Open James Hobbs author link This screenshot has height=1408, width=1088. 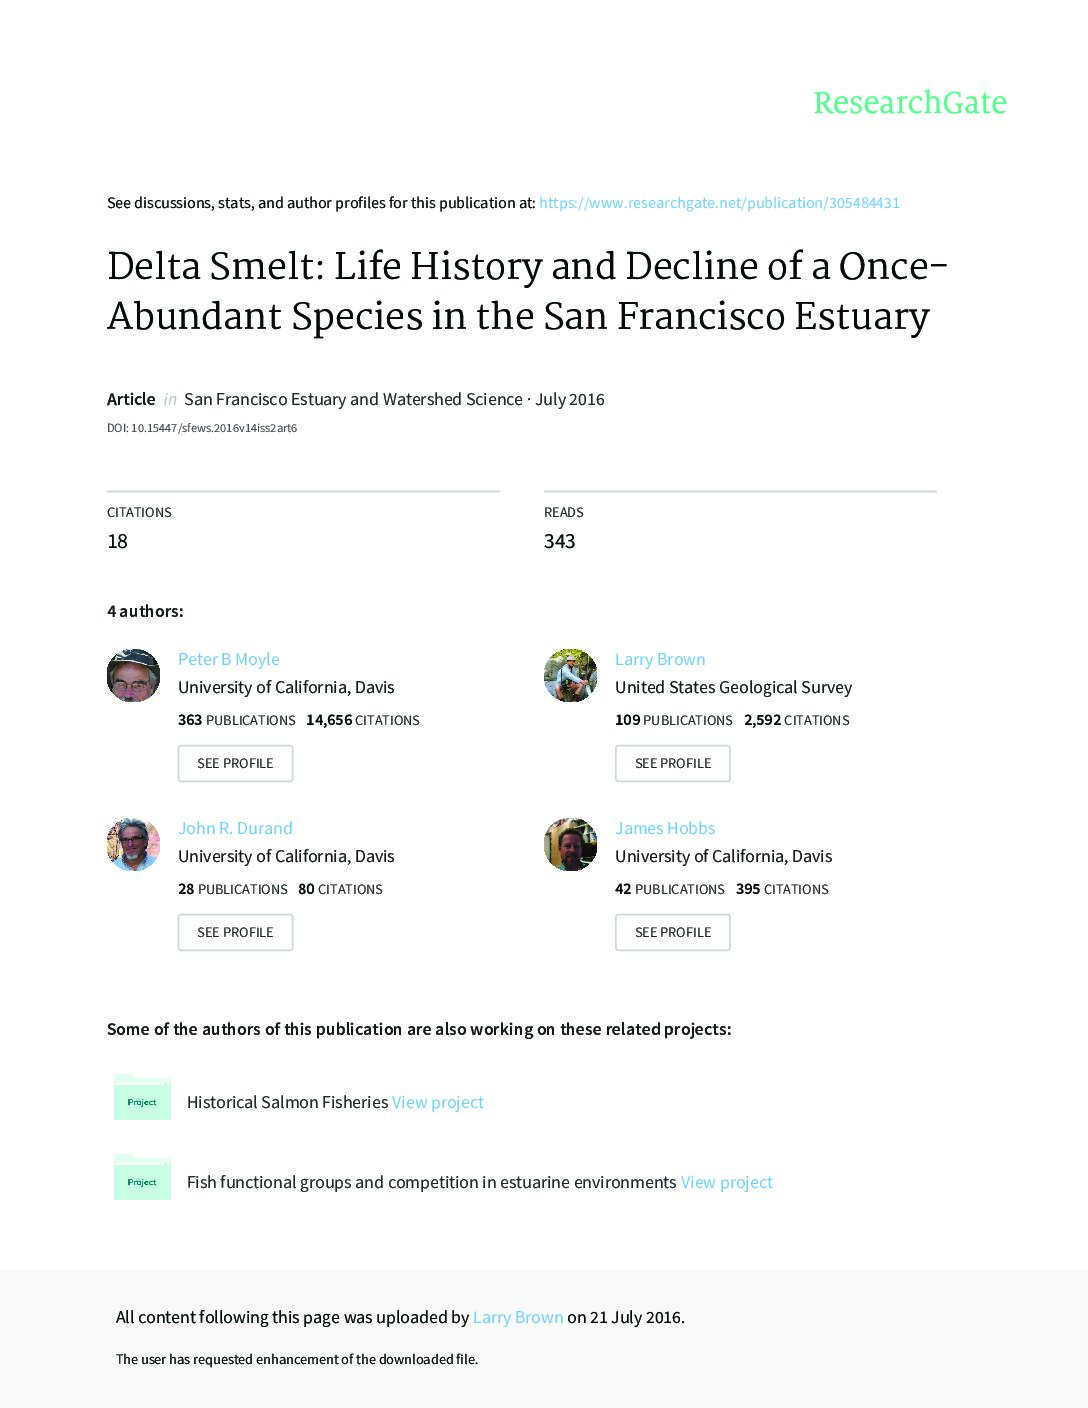(665, 828)
